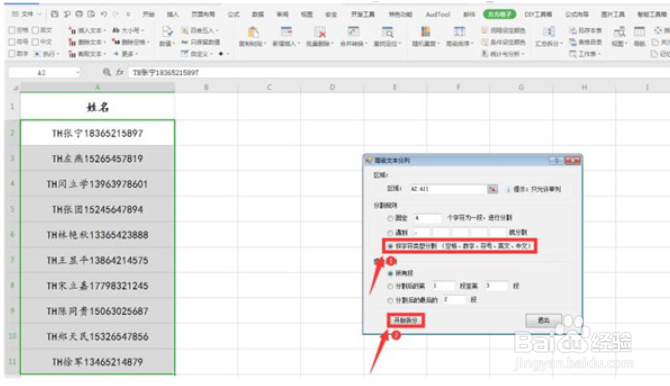Viewport: 670px width, 386px height.
Task: Select the 固定 radio button
Action: pos(390,218)
